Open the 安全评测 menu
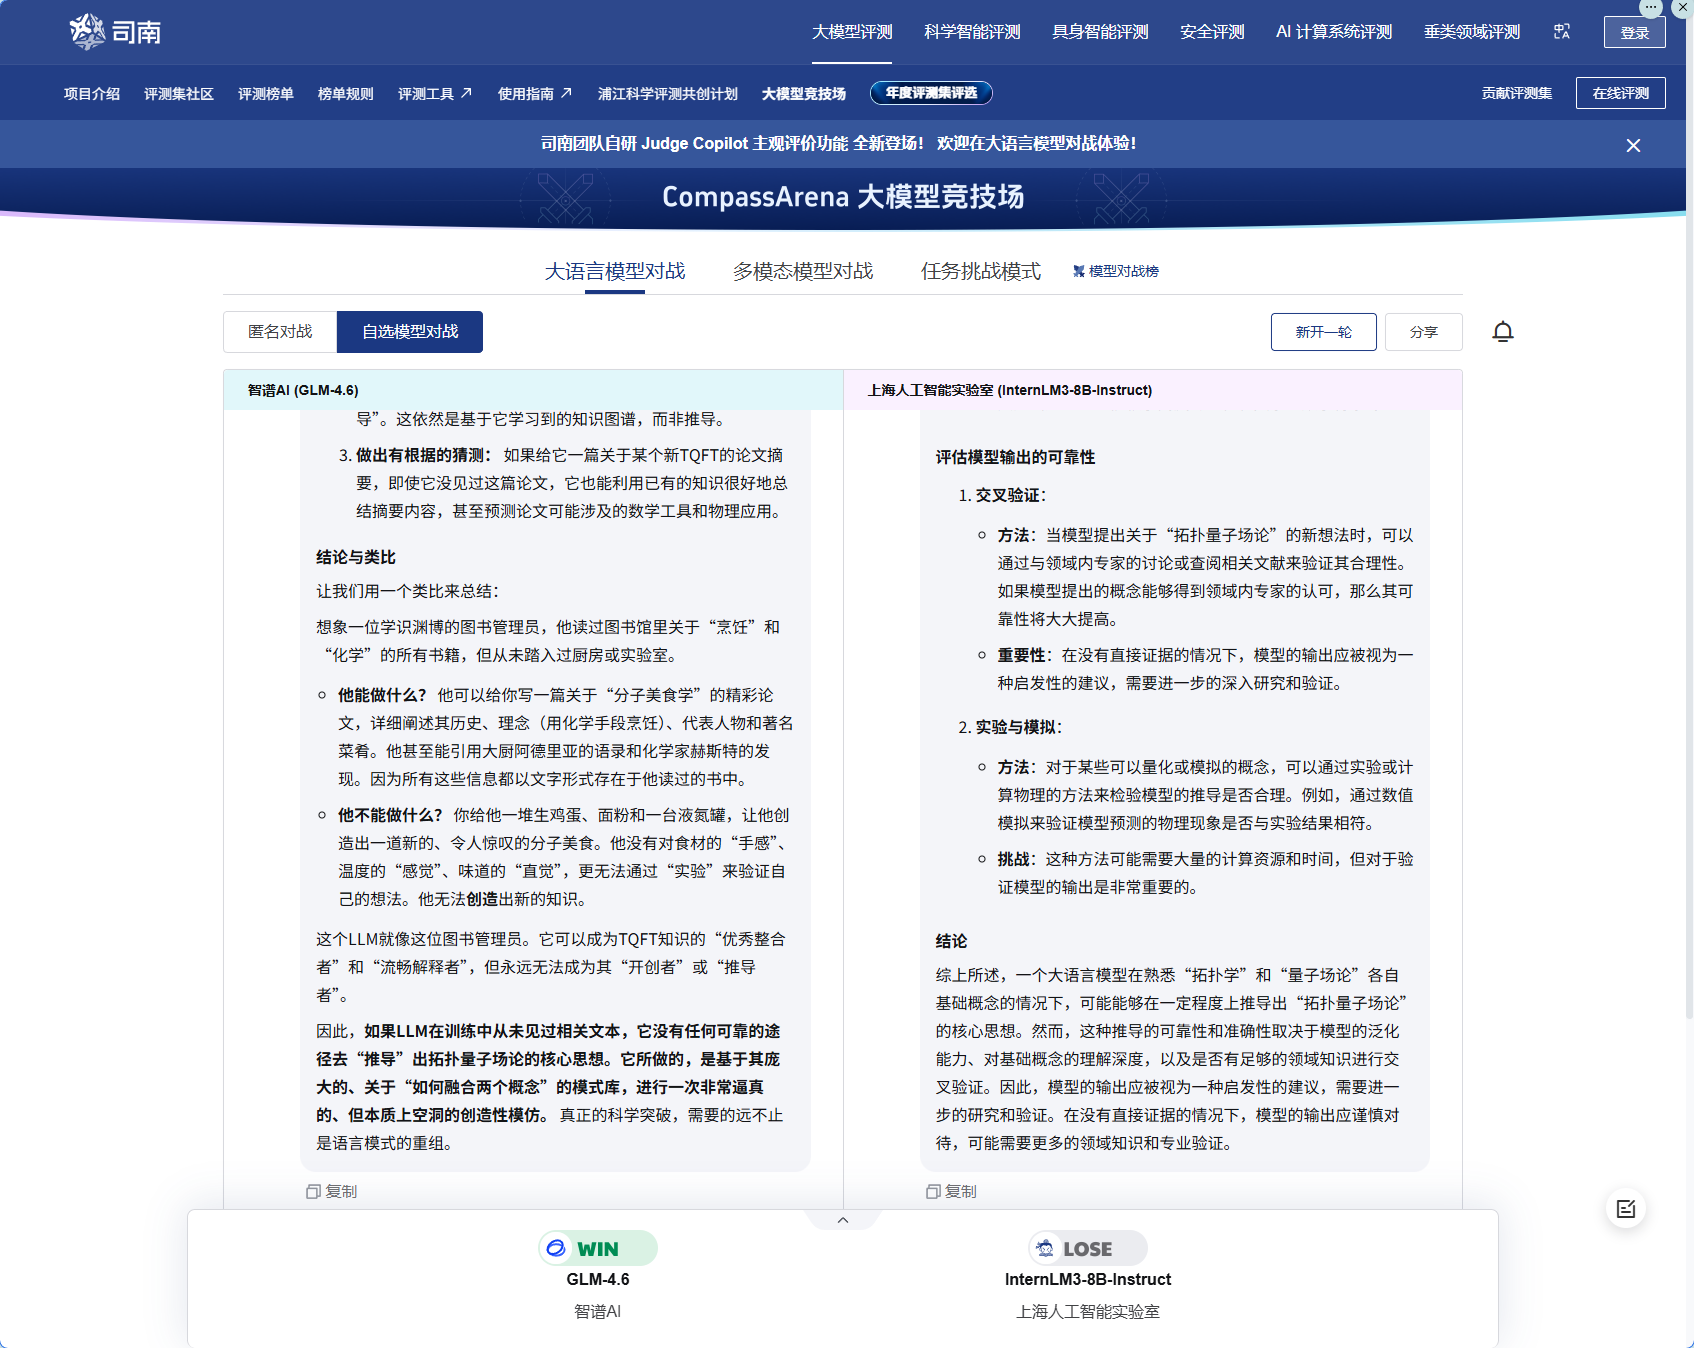 click(1212, 32)
